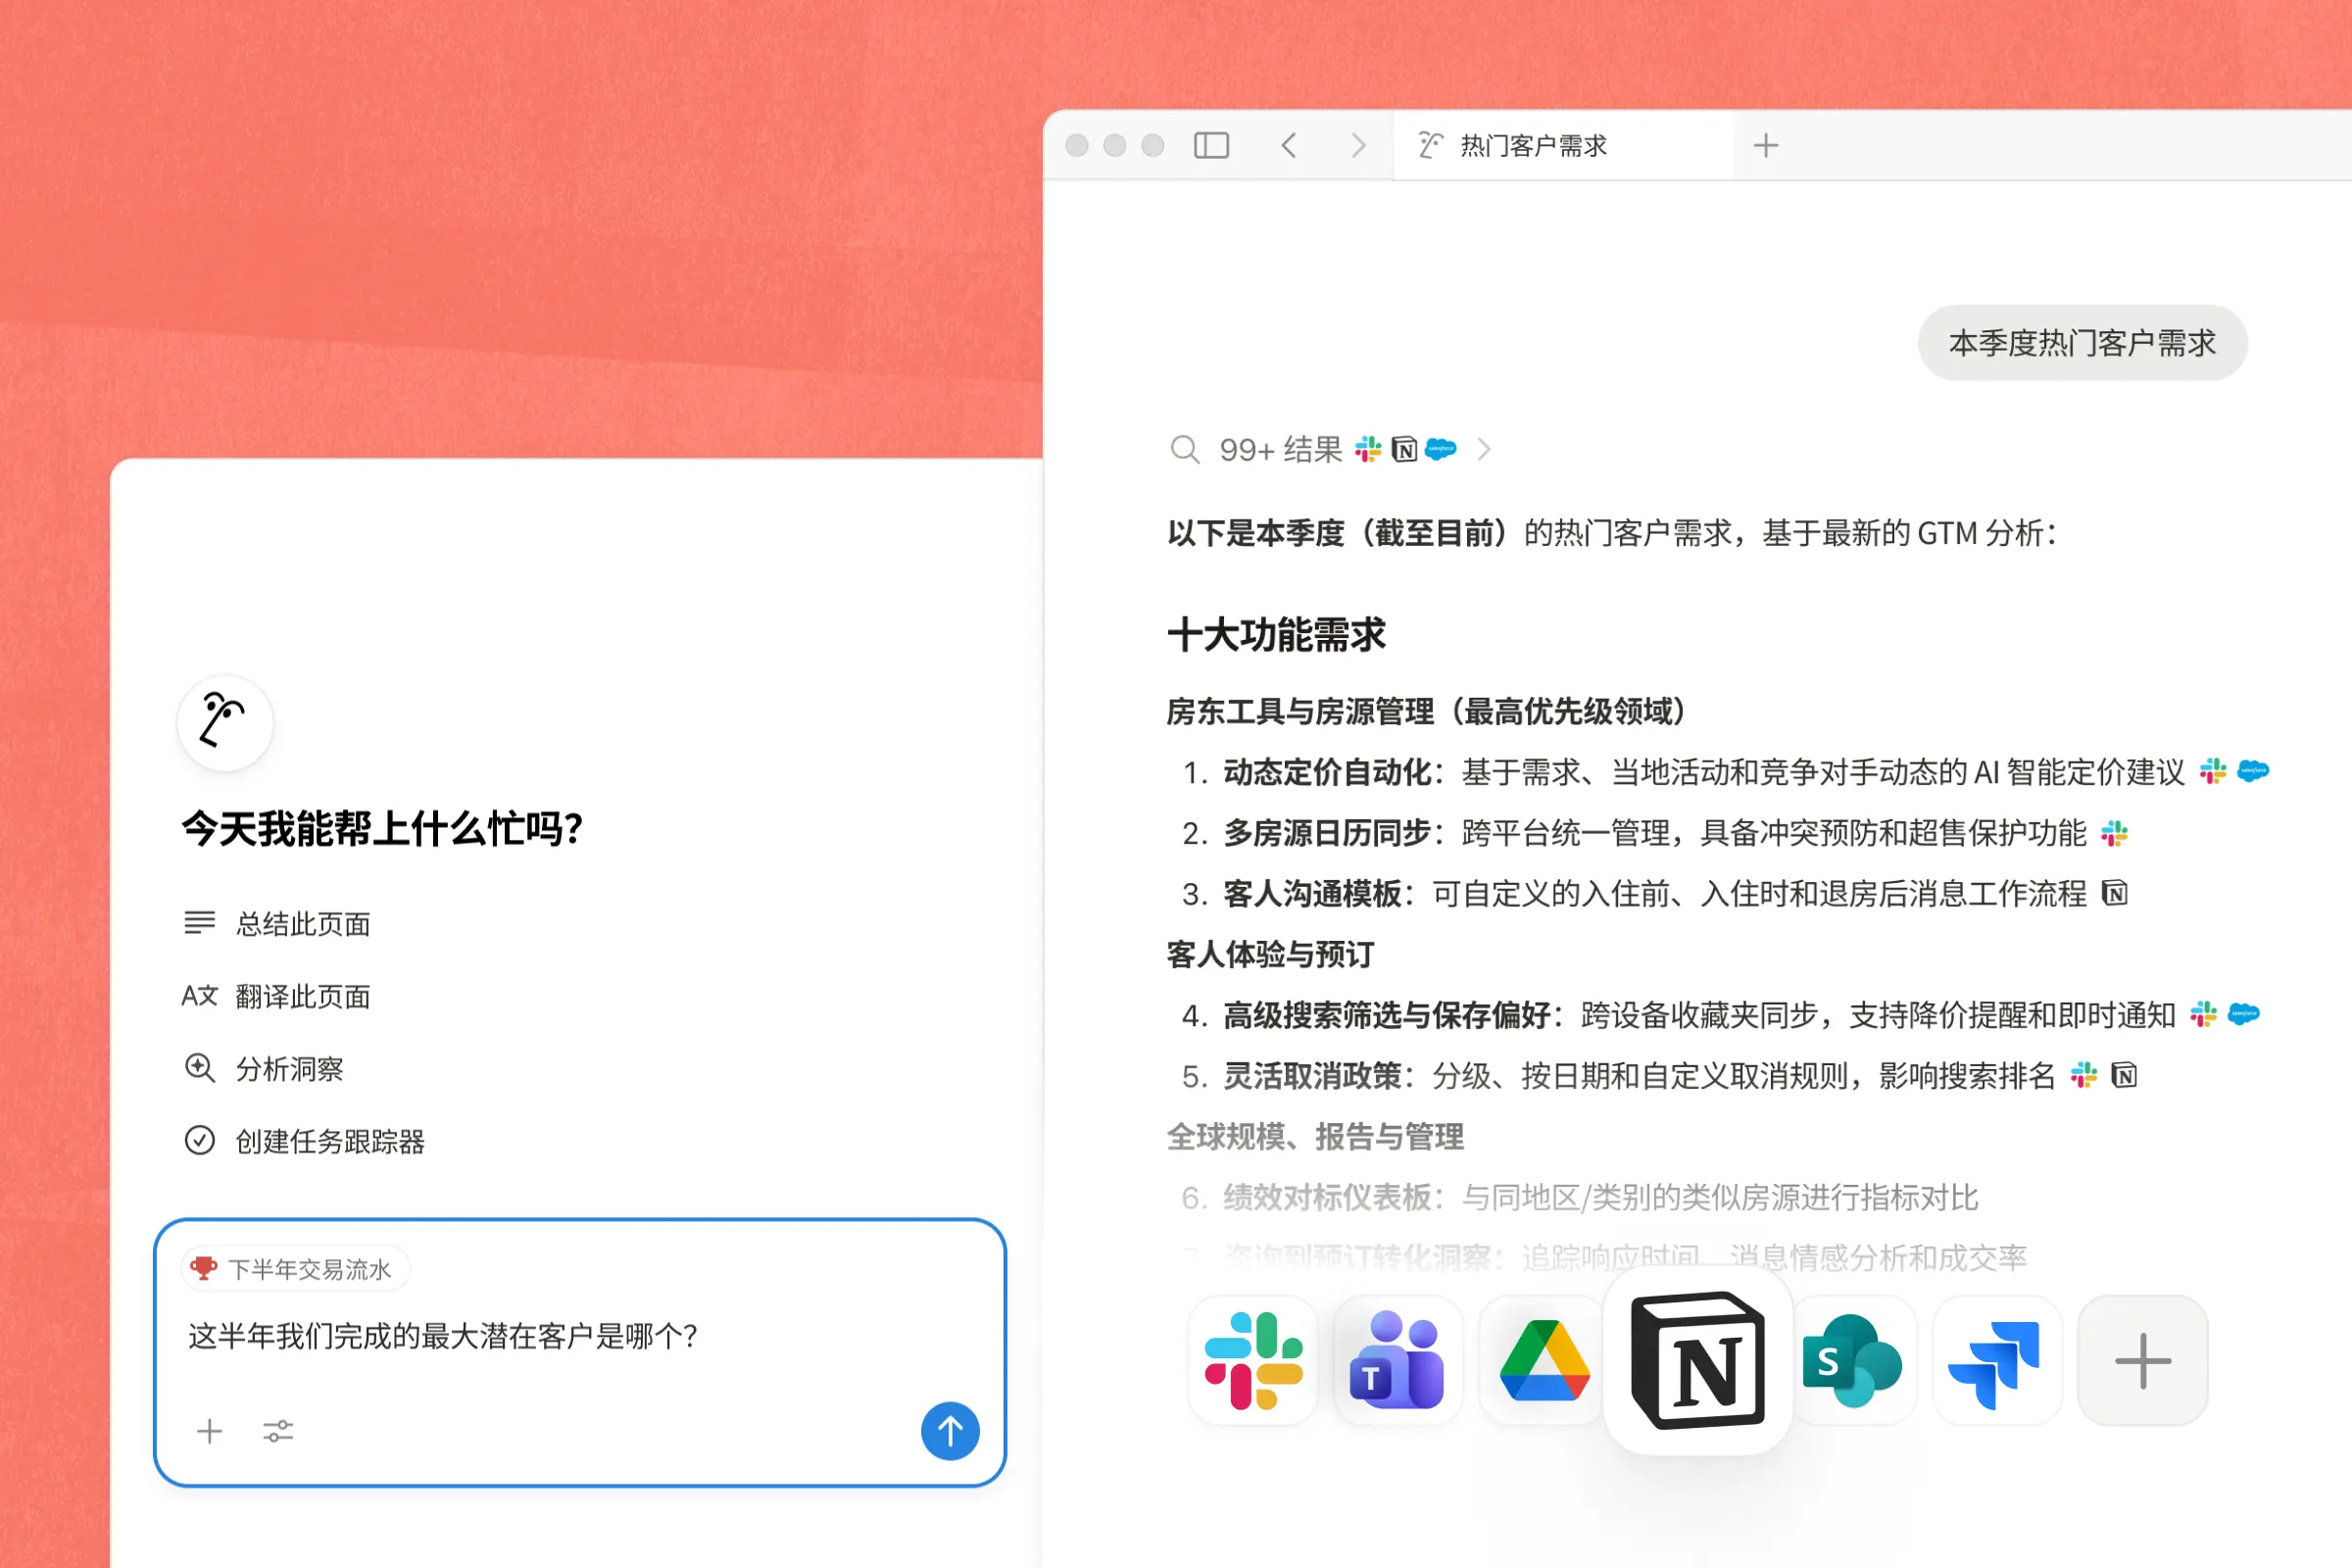This screenshot has height=1568, width=2352.
Task: Select the Google Drive connector icon
Action: [1543, 1360]
